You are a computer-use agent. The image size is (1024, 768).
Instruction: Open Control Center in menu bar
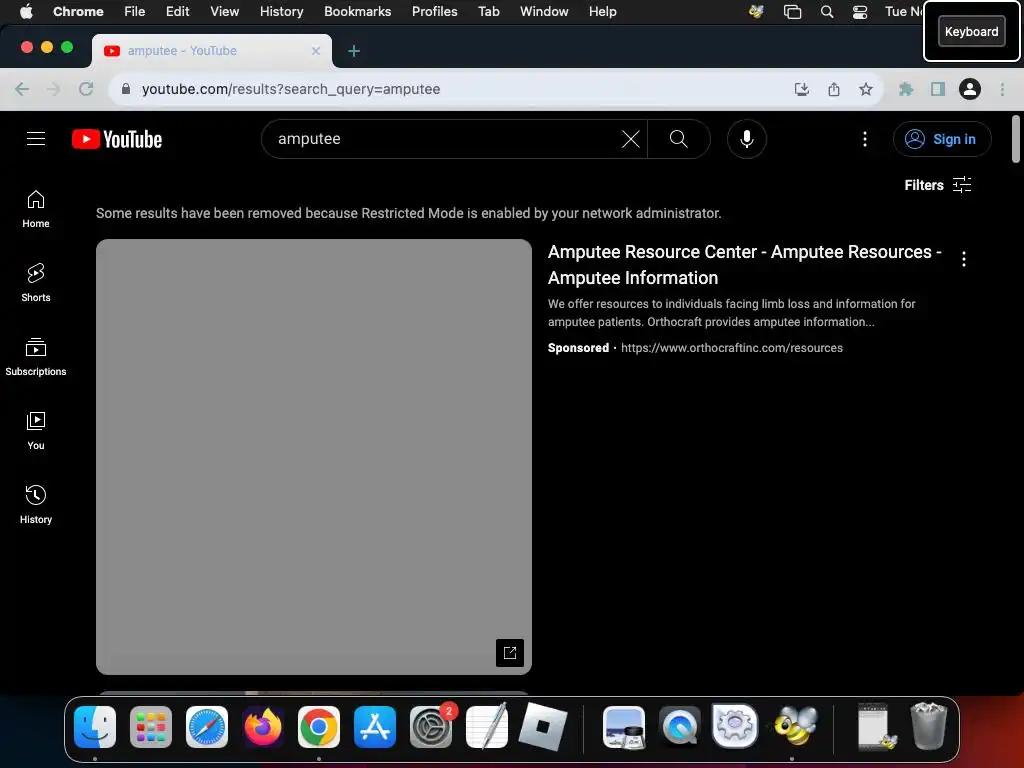(859, 12)
